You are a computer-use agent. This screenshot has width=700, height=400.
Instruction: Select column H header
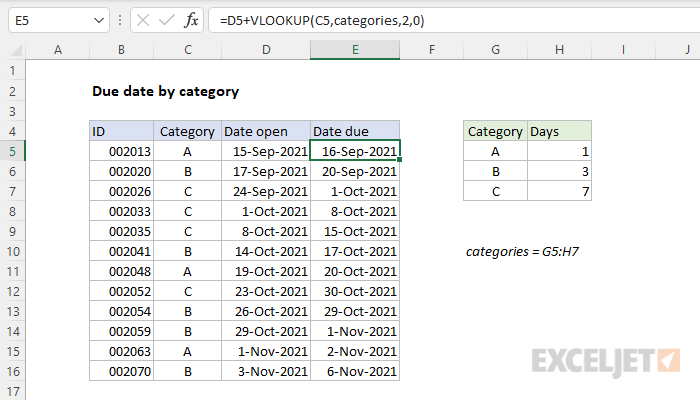click(x=559, y=50)
